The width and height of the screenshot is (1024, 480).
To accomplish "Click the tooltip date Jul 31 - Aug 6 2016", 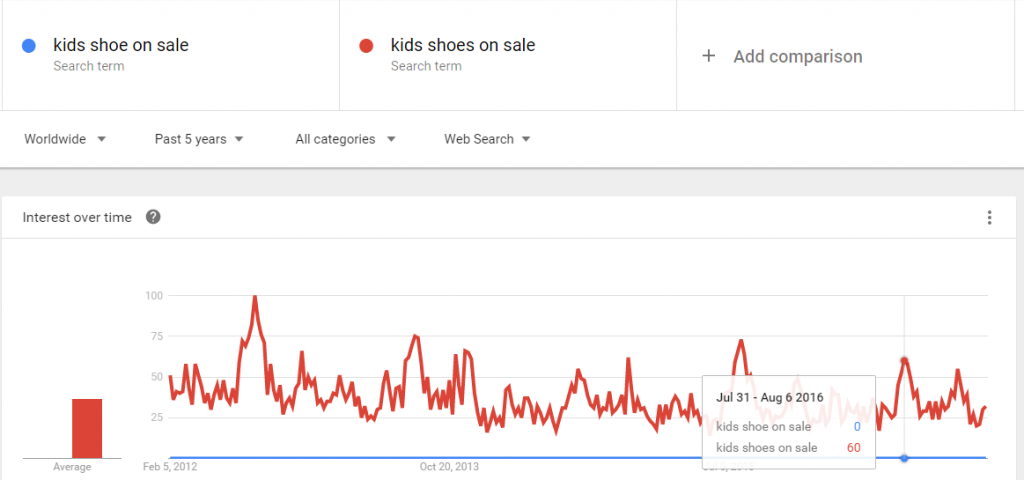I will tap(769, 397).
